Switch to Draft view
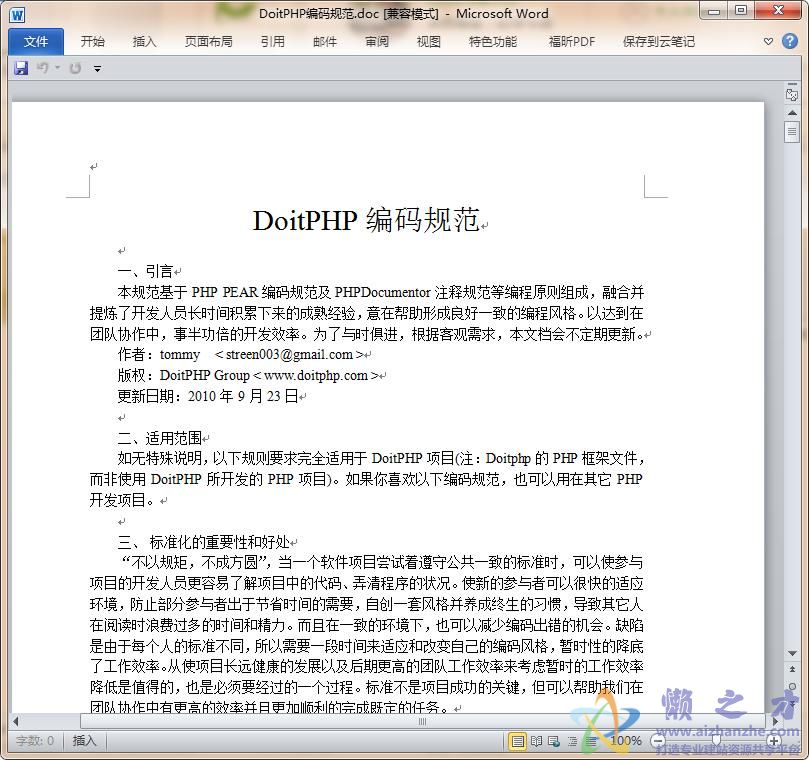The width and height of the screenshot is (809, 760). [591, 742]
